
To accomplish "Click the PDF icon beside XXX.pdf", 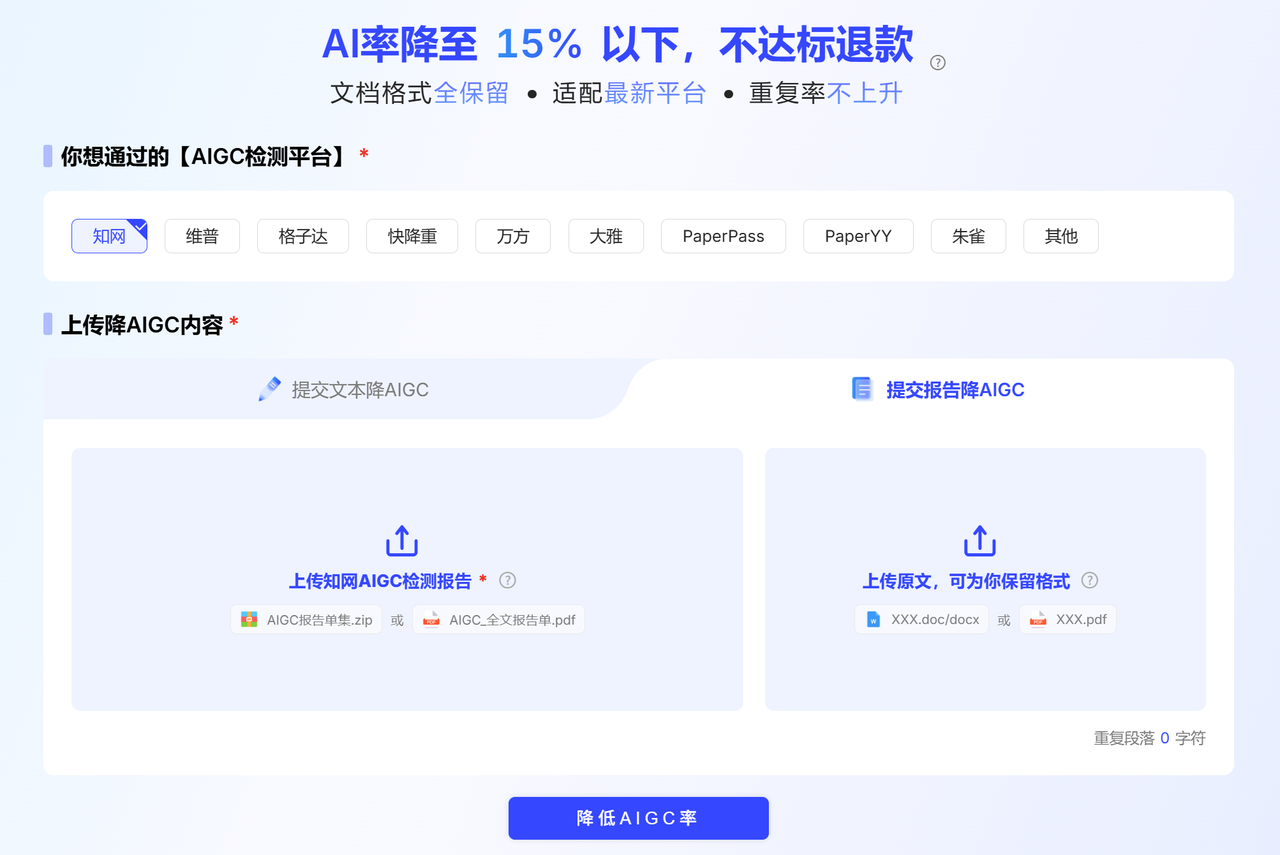I will click(x=1038, y=619).
